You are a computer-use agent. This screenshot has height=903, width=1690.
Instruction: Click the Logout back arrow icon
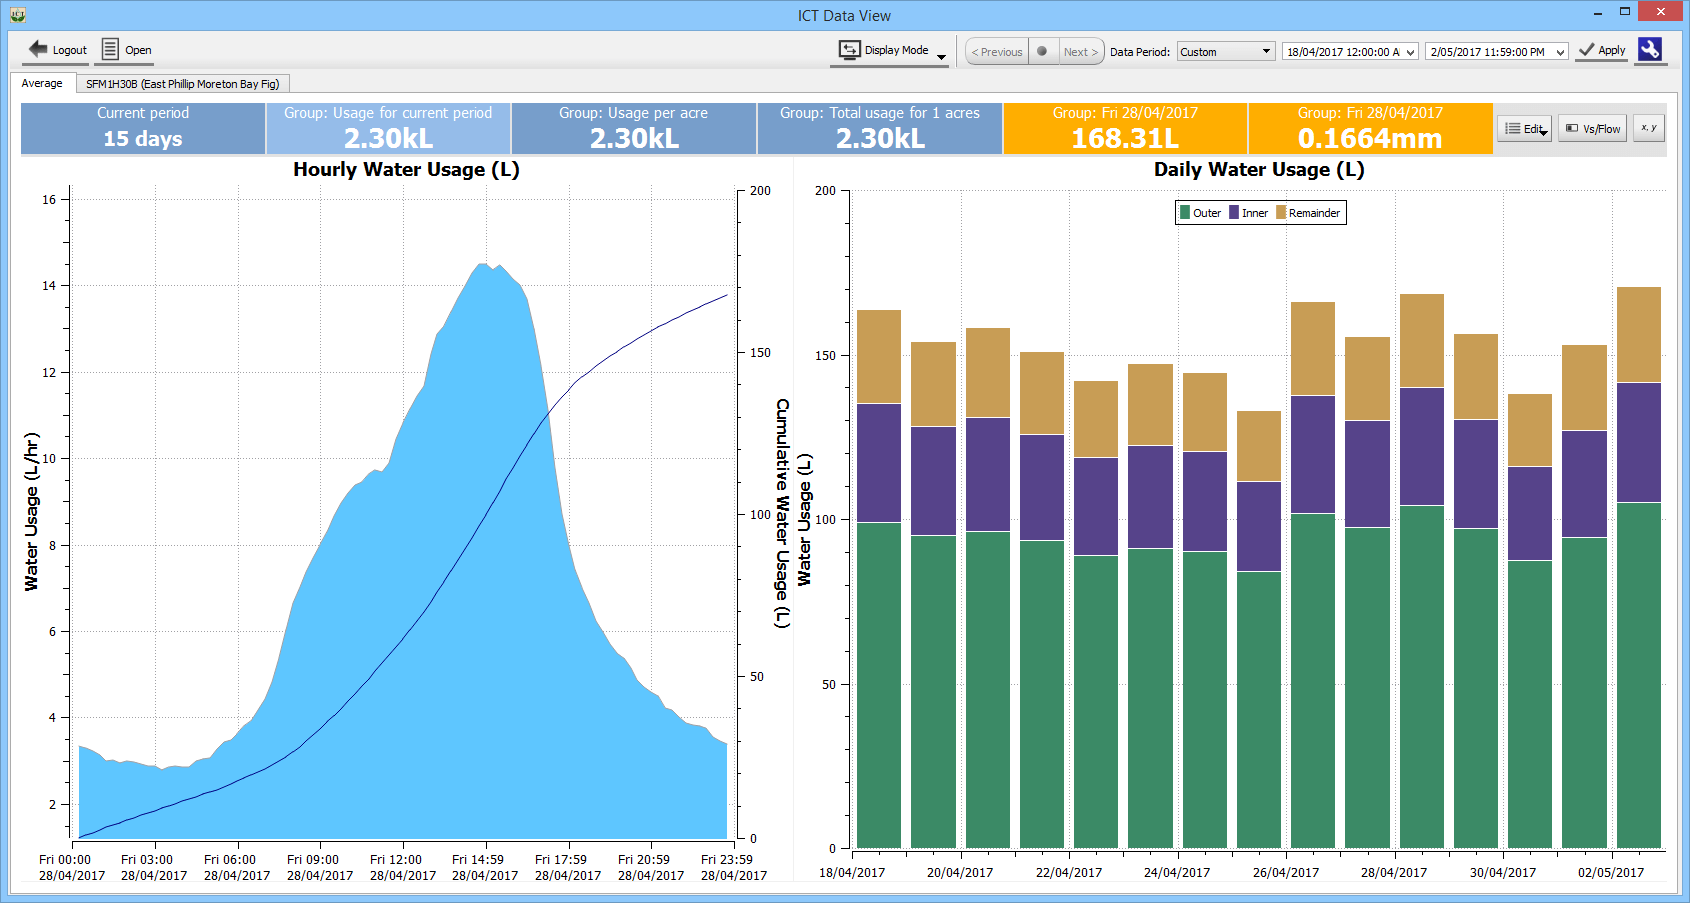tap(38, 49)
